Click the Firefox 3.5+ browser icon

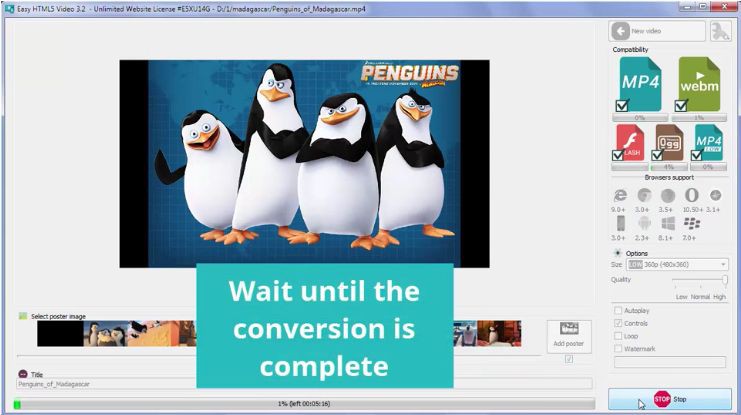668,195
